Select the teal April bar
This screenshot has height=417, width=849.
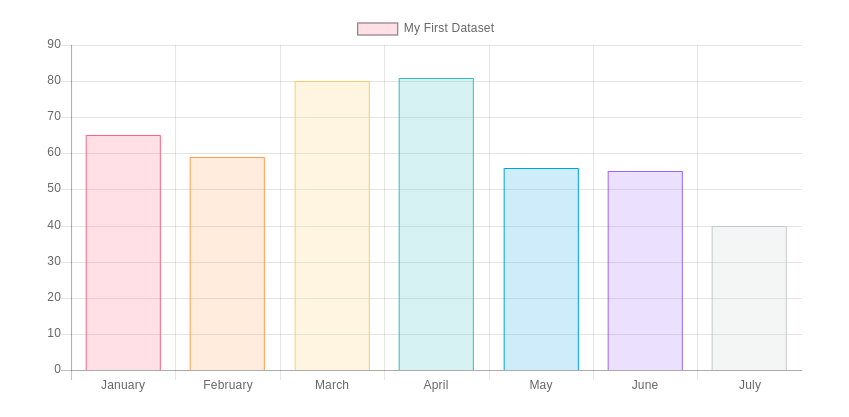436,224
